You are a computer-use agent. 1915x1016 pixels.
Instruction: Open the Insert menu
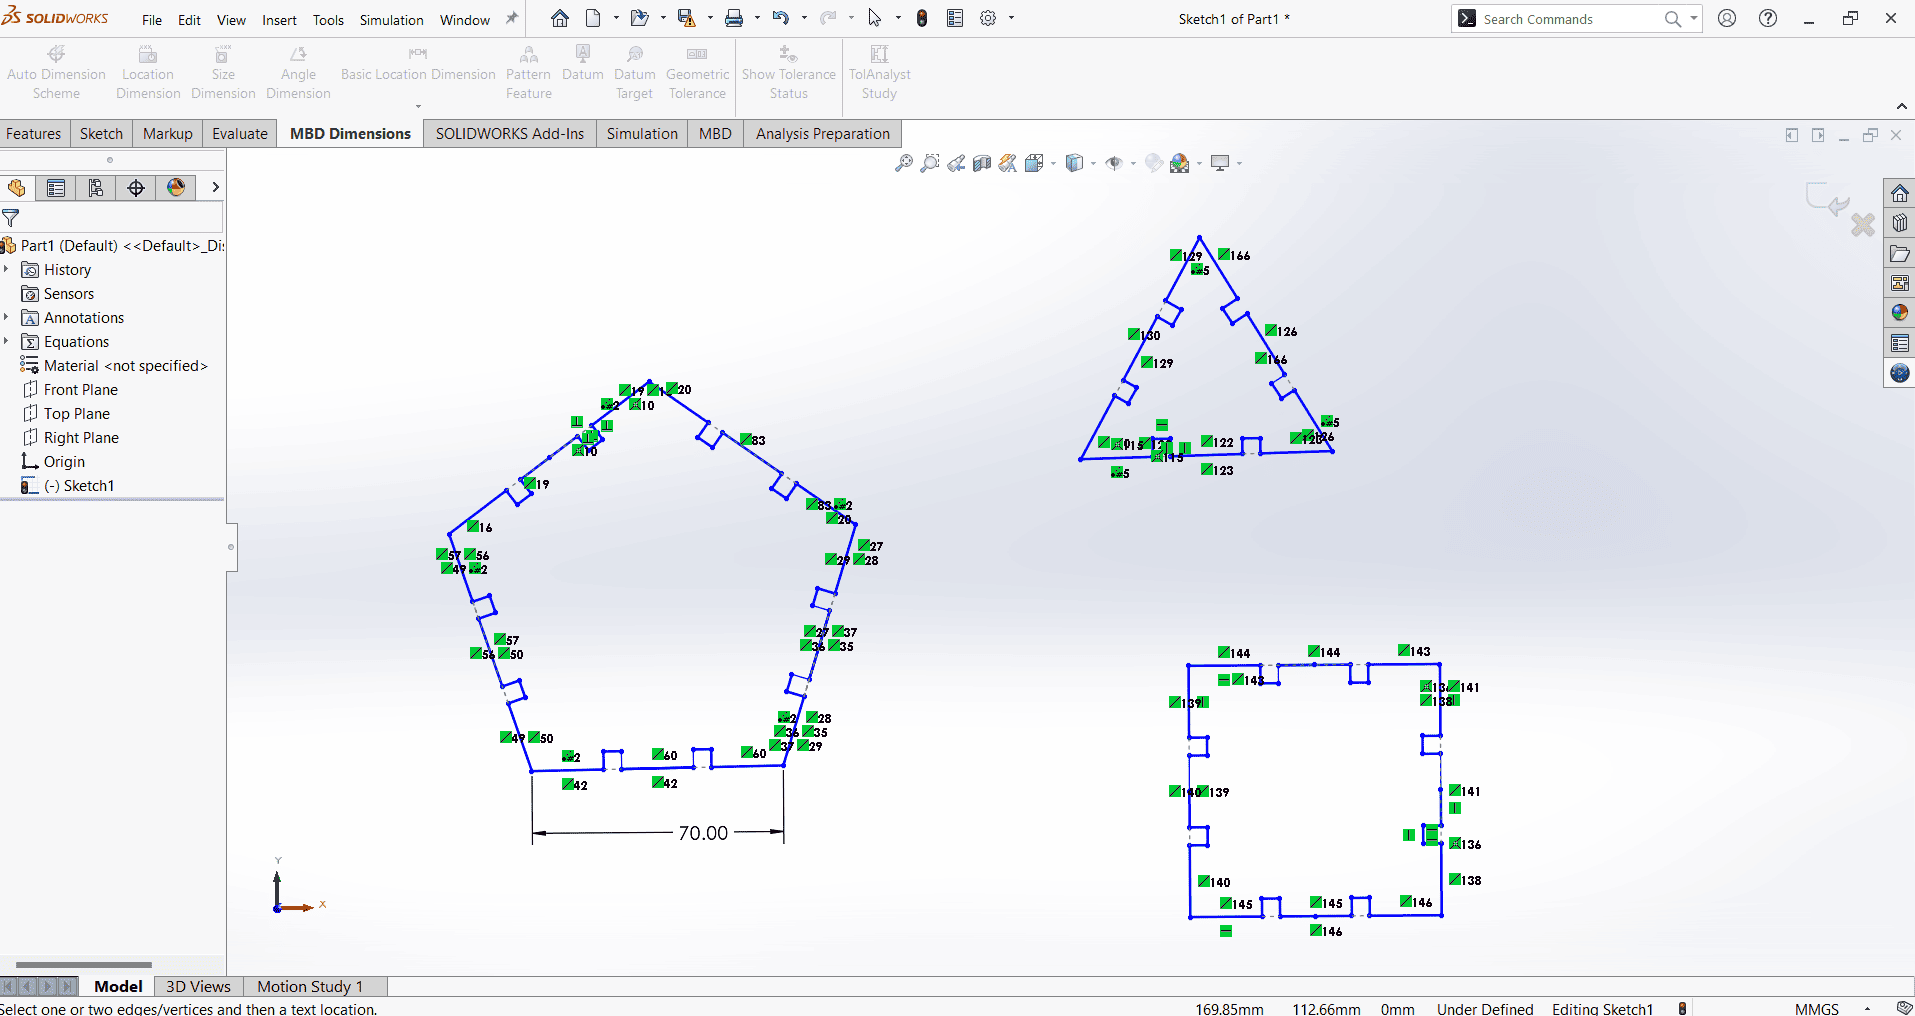click(x=279, y=20)
